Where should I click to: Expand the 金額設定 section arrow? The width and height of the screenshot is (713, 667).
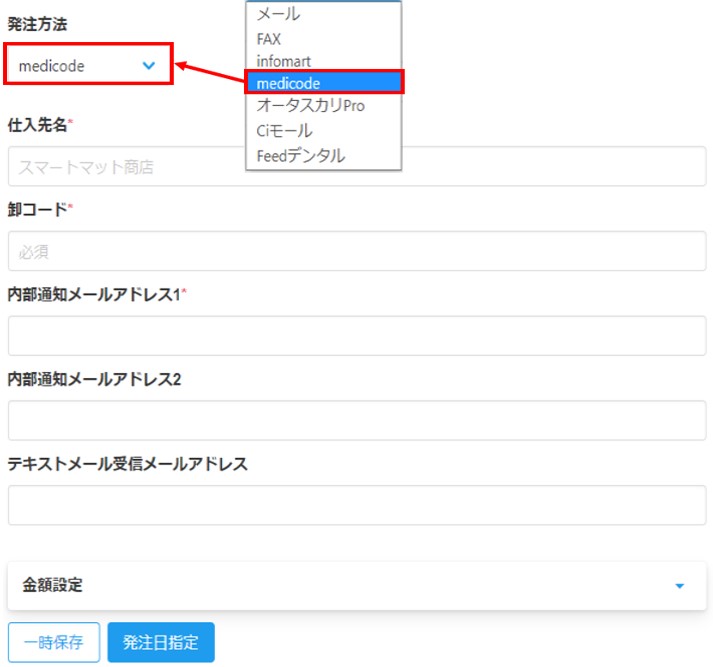point(679,586)
